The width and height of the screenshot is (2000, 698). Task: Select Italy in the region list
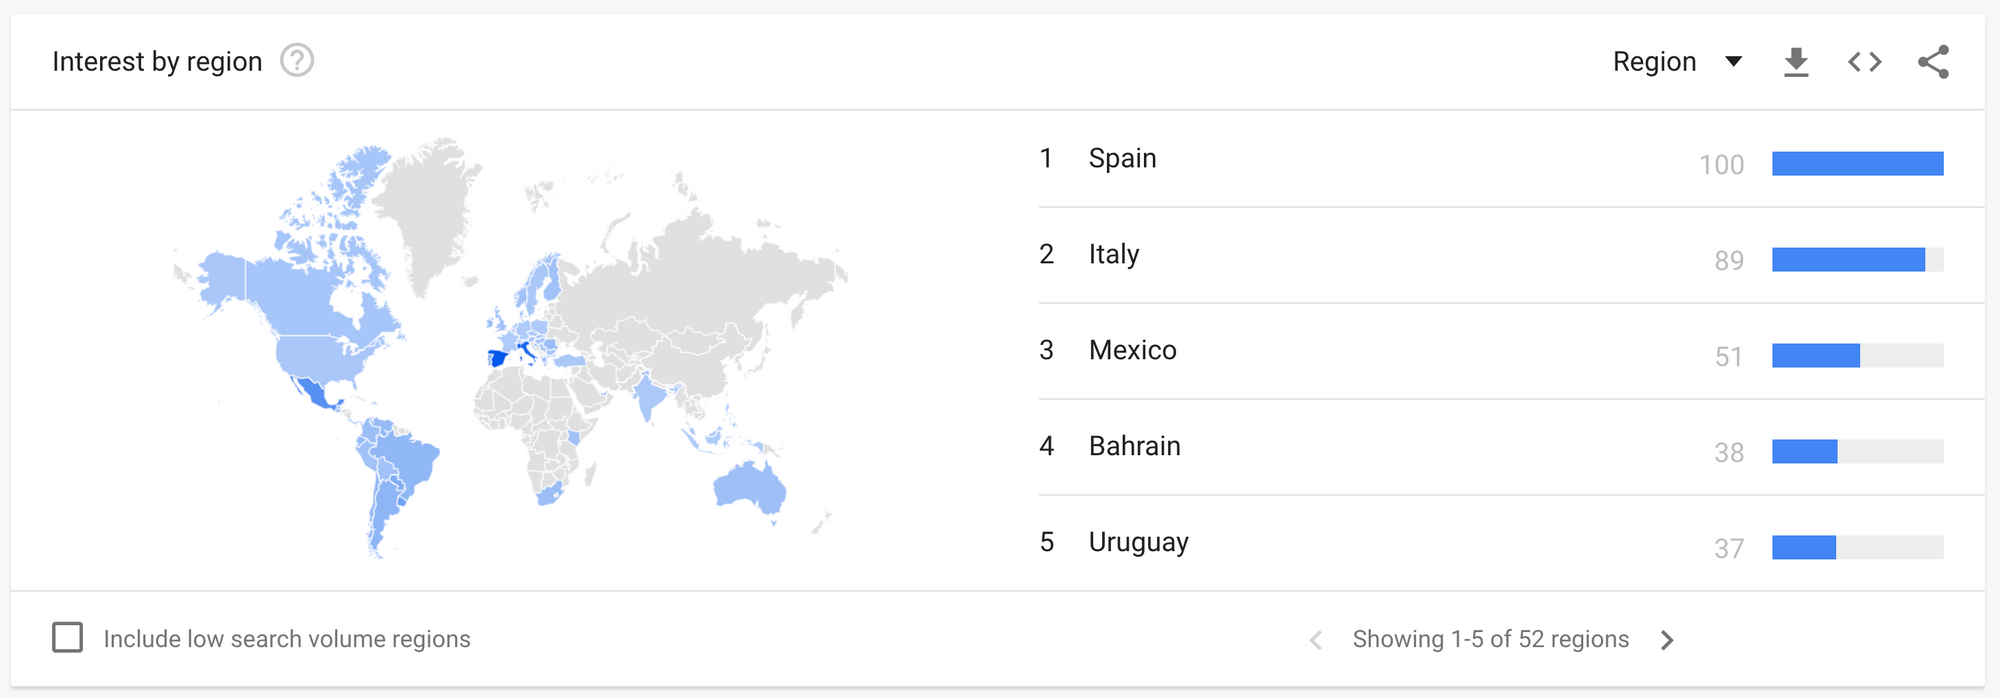(1114, 254)
